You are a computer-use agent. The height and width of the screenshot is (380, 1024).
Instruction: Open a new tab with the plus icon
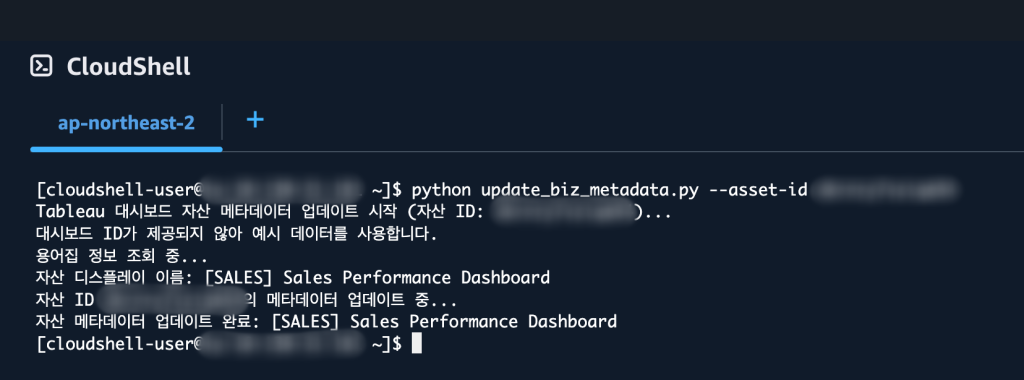click(255, 119)
